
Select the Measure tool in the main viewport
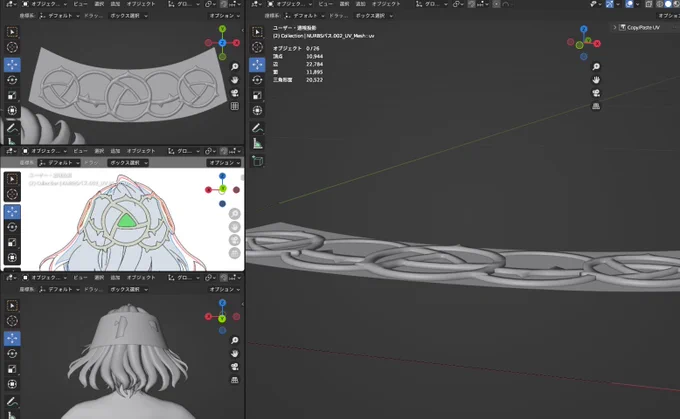point(257,144)
